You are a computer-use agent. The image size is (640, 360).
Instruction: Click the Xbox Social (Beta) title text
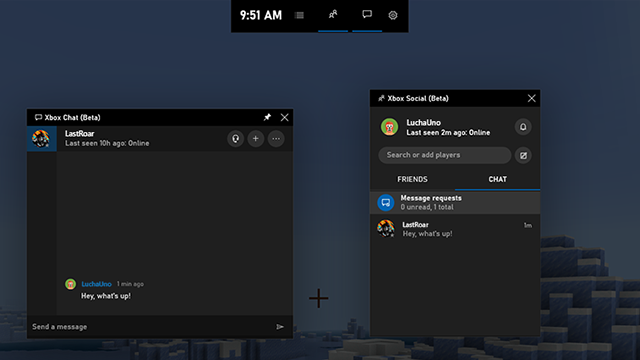point(418,98)
